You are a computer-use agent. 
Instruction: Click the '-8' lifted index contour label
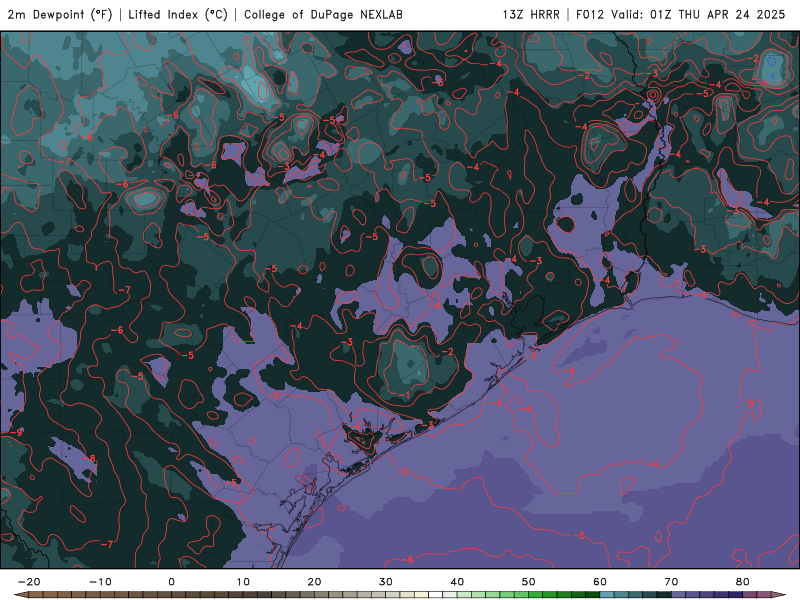coord(90,459)
